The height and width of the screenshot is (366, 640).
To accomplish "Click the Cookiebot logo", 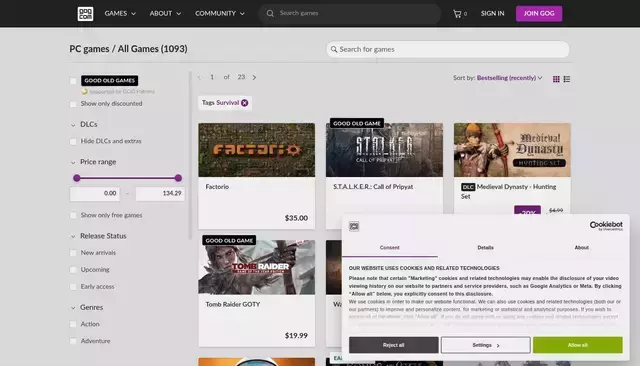I will [606, 226].
